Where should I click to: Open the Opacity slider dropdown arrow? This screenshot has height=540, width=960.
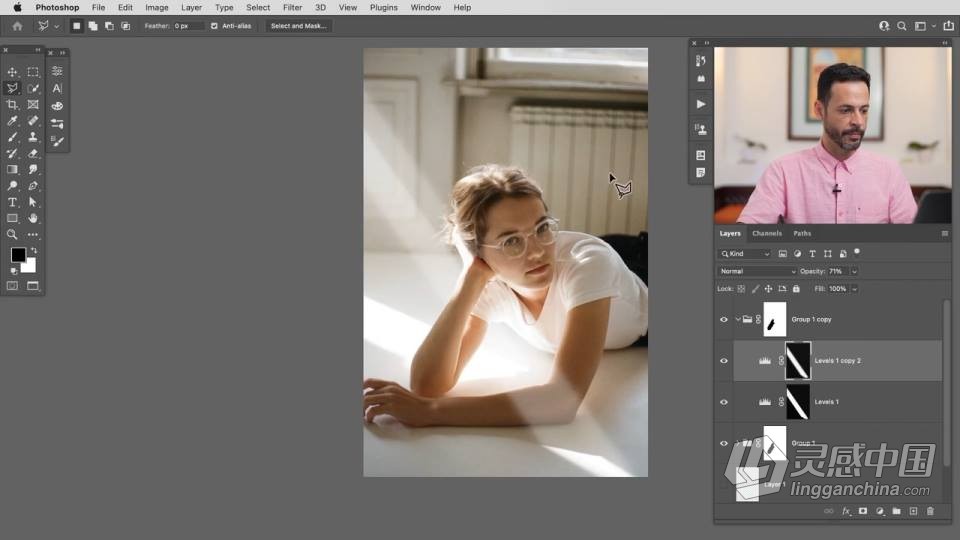(x=854, y=271)
